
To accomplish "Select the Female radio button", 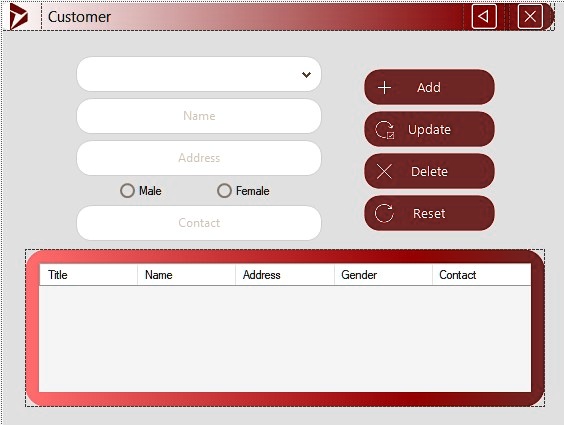I will point(224,191).
